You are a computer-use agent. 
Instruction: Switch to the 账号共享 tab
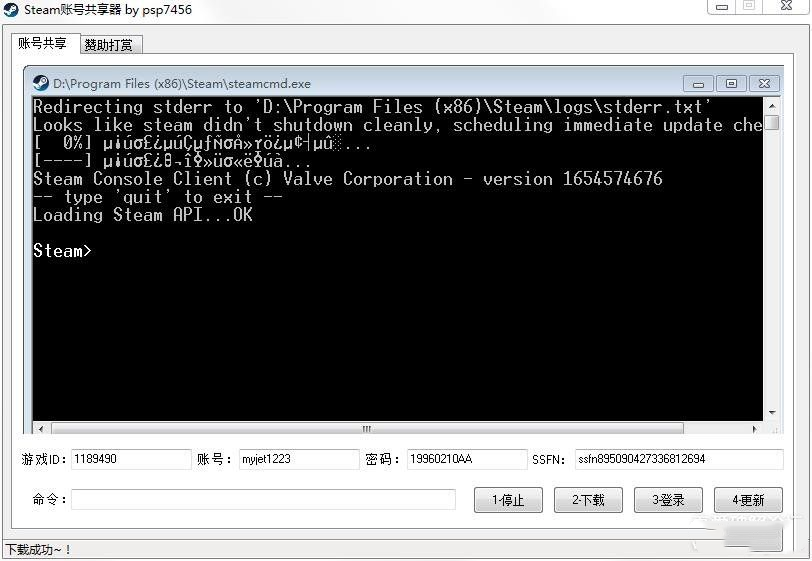(x=42, y=44)
